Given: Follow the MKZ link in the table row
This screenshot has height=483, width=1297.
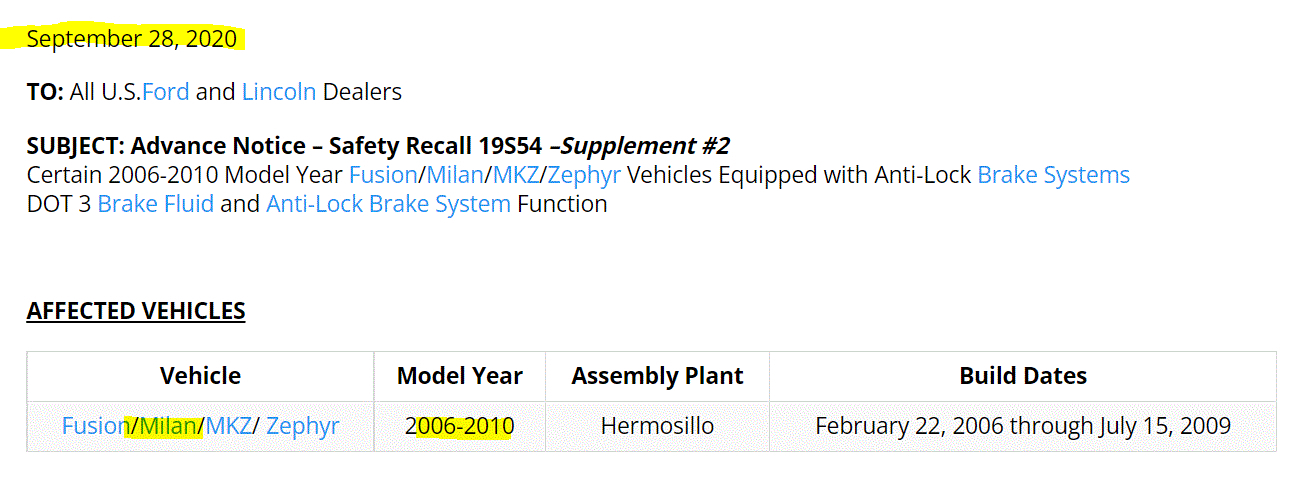Looking at the screenshot, I should tap(229, 427).
